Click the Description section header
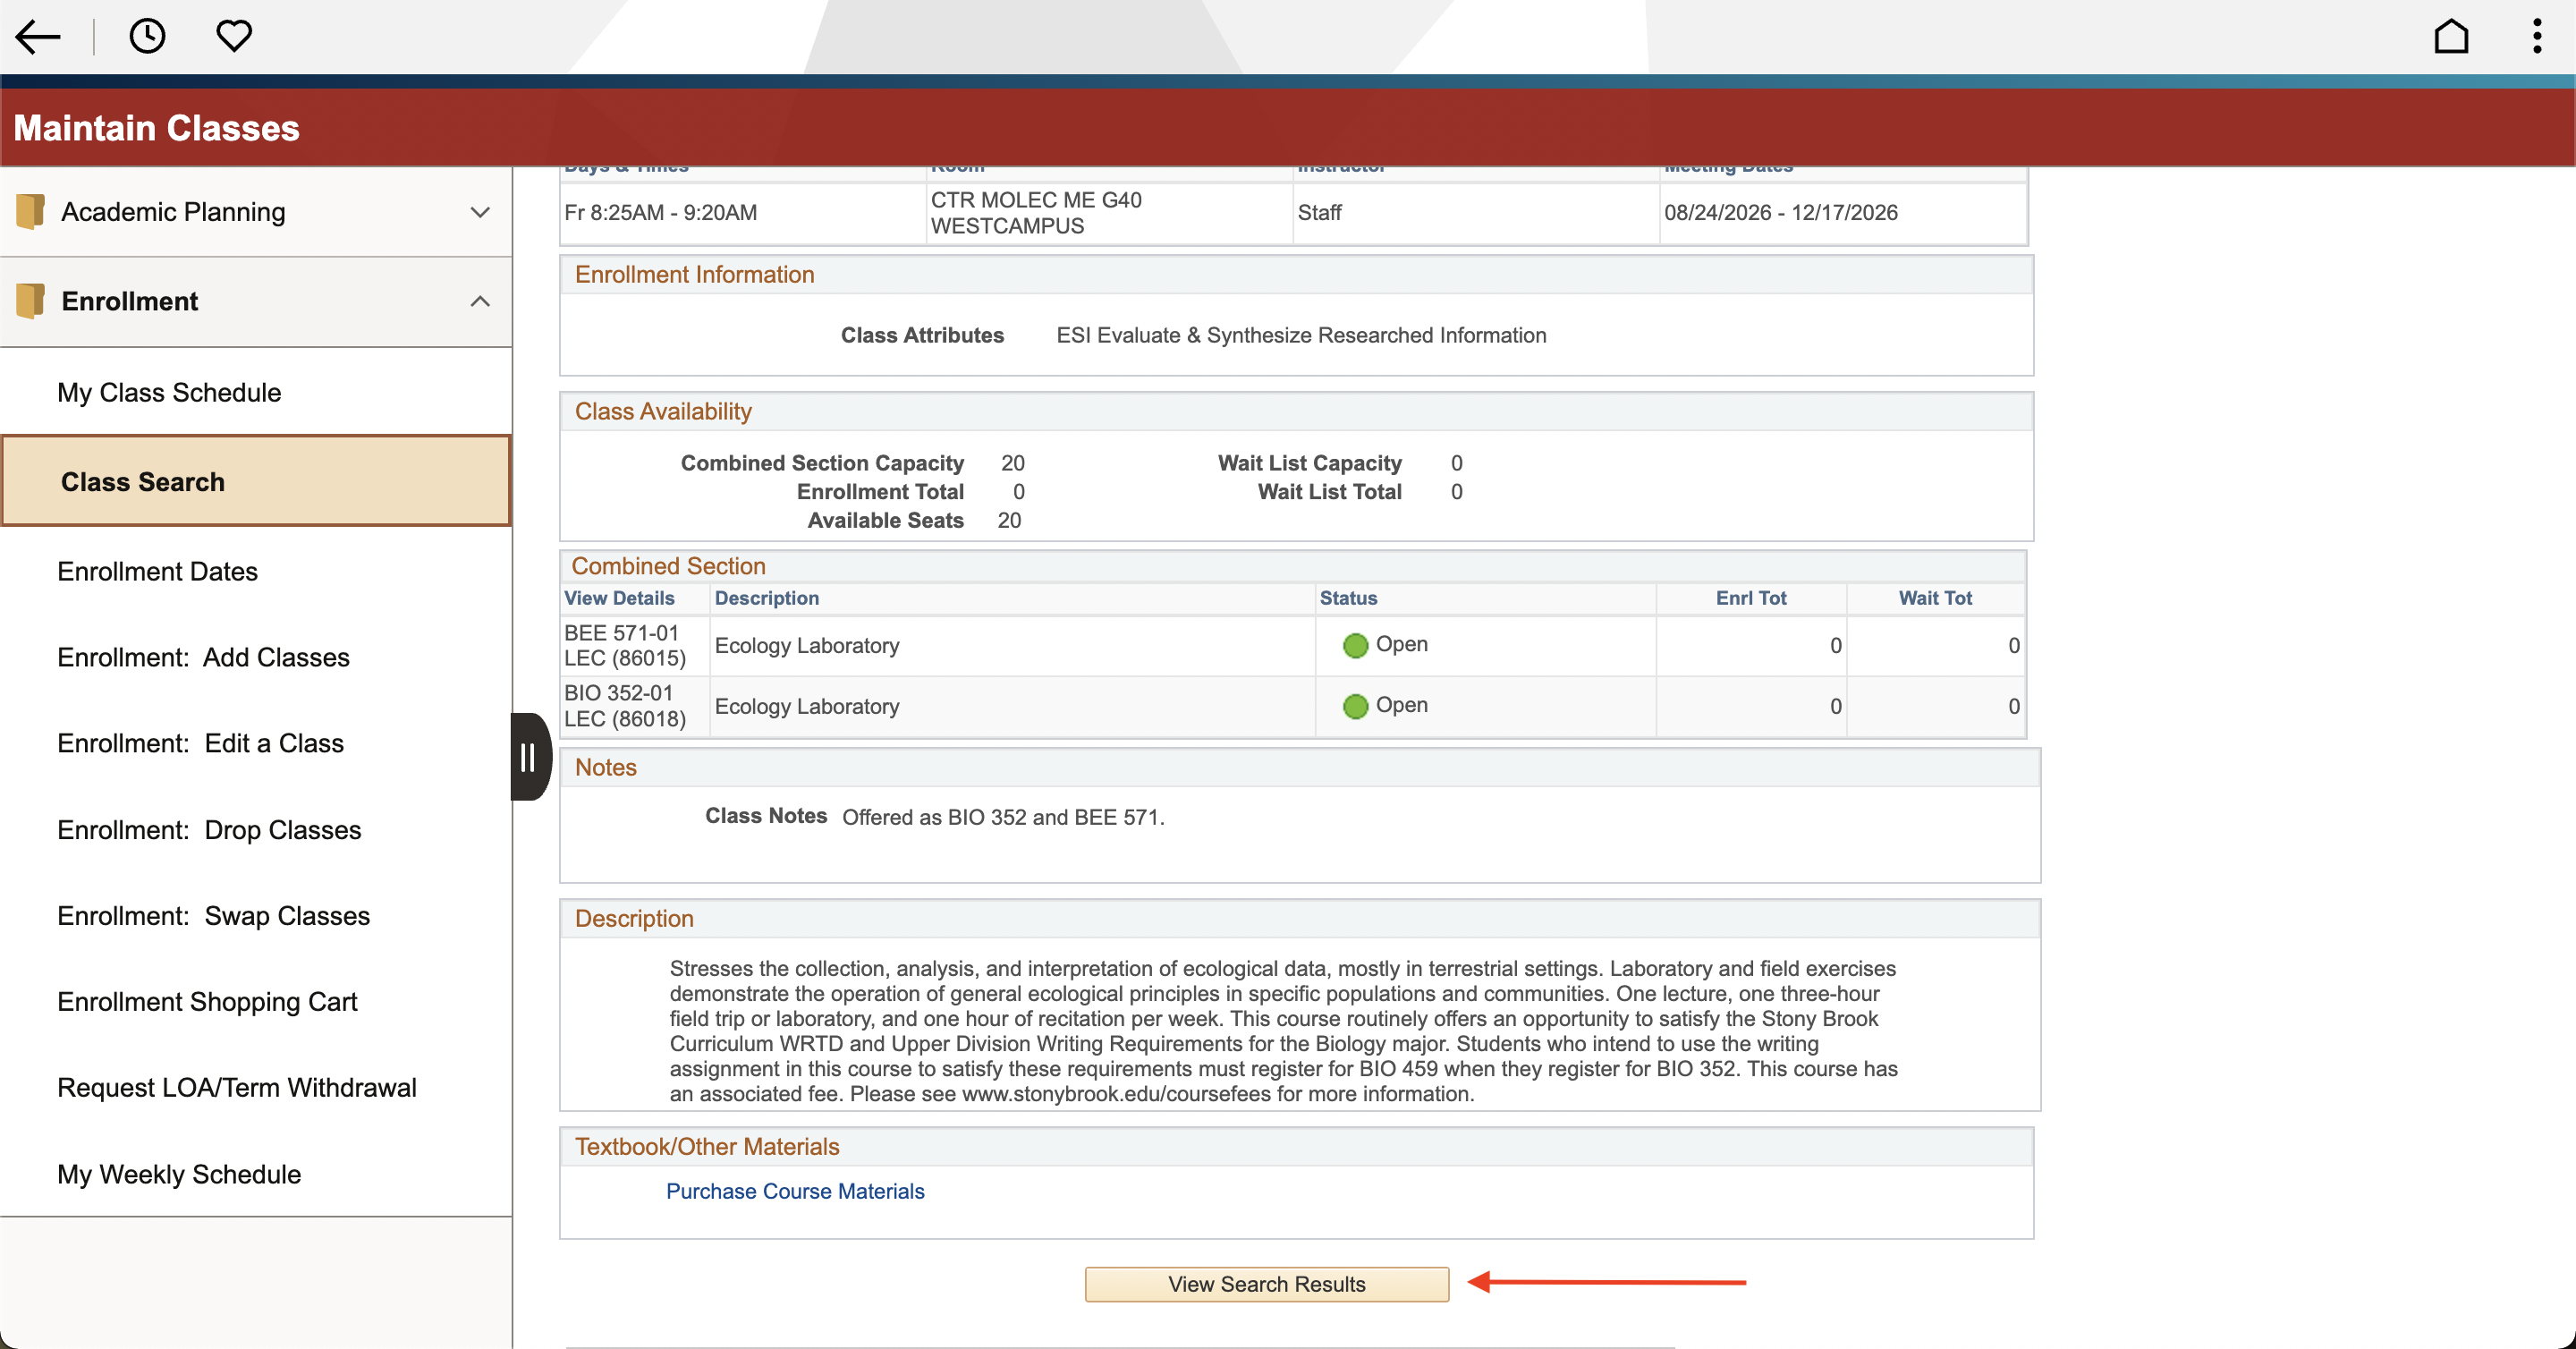 (634, 918)
